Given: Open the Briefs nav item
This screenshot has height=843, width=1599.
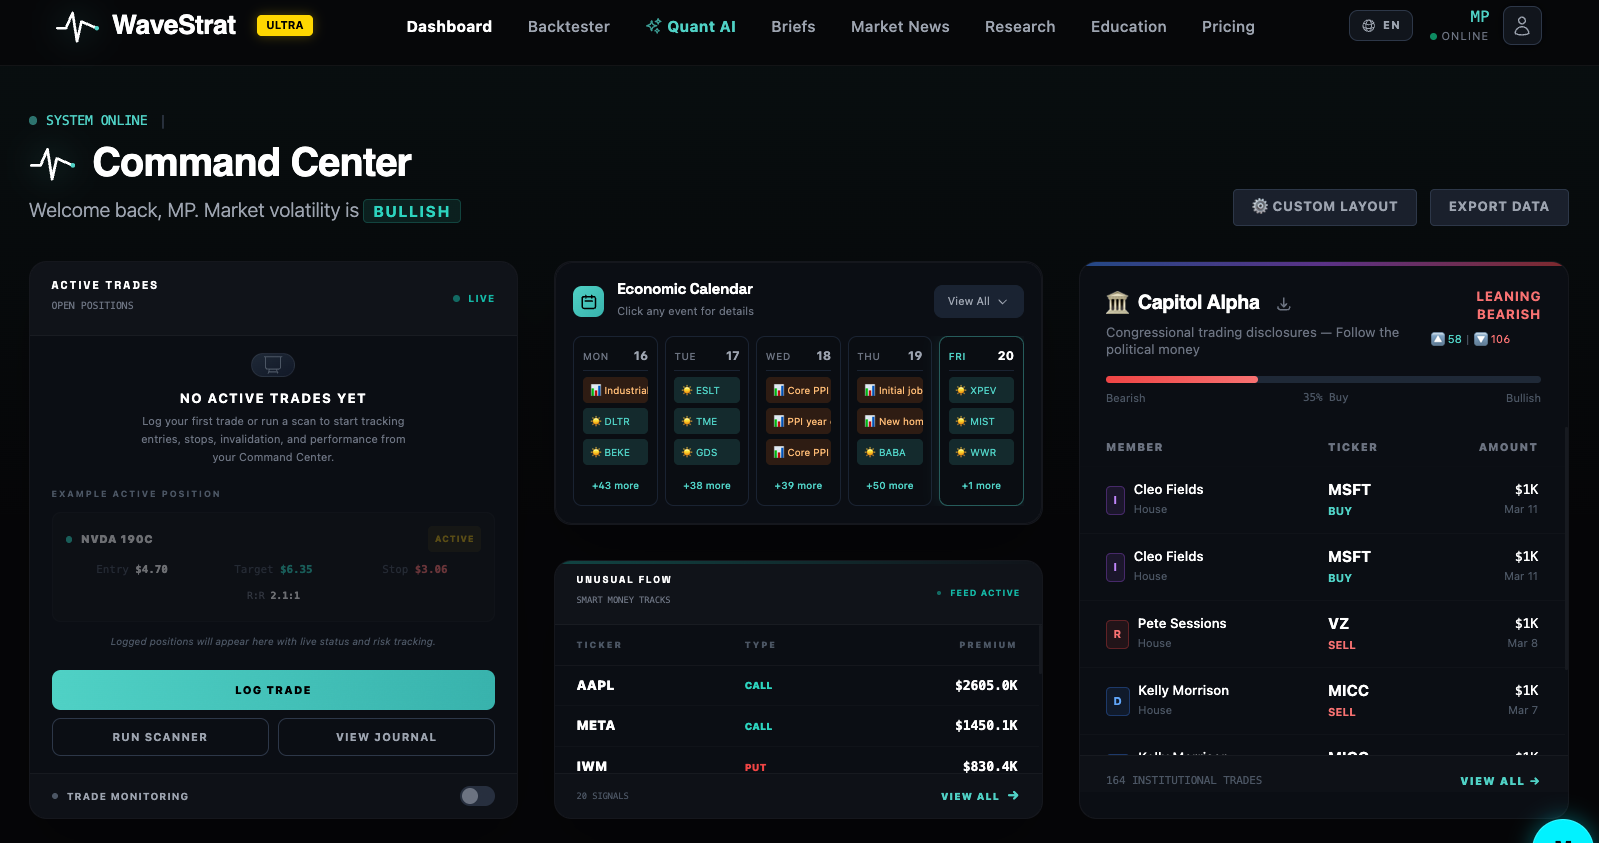Looking at the screenshot, I should point(793,26).
